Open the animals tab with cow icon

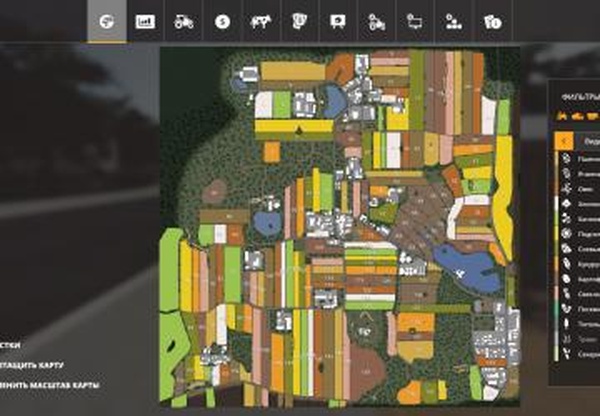(x=261, y=21)
